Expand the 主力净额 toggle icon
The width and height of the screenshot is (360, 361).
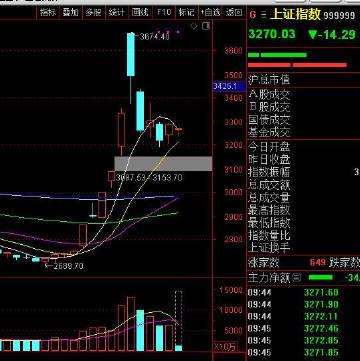297,277
